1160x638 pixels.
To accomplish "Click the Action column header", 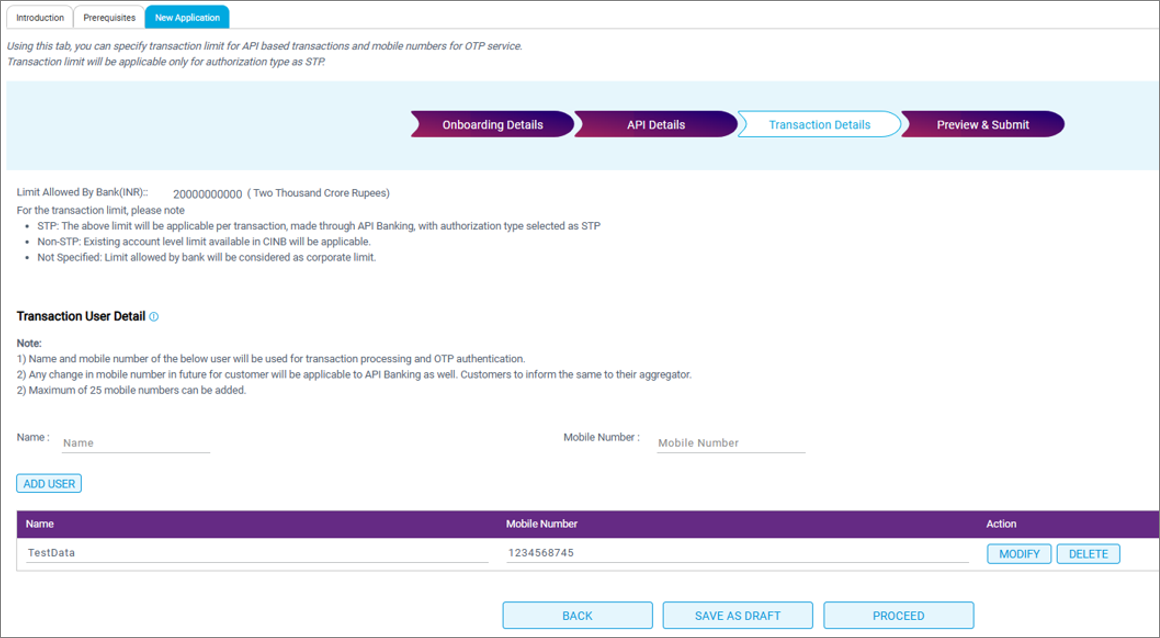I will click(1001, 524).
